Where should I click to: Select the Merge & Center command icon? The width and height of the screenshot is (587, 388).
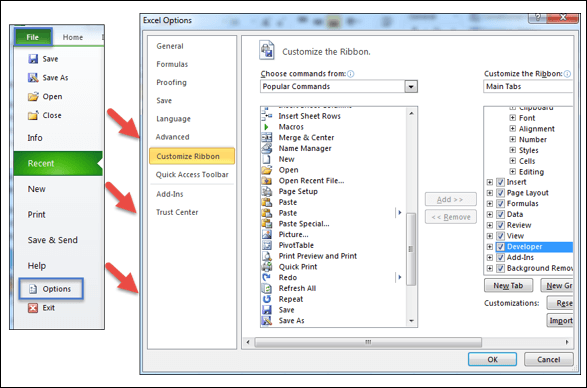[267, 137]
